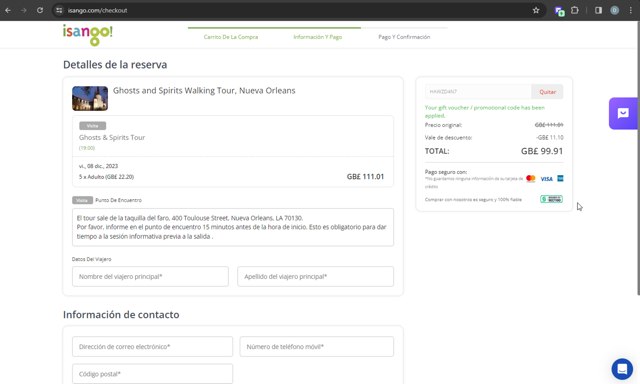Bookmark this page with star icon
The image size is (640, 384).
536,10
